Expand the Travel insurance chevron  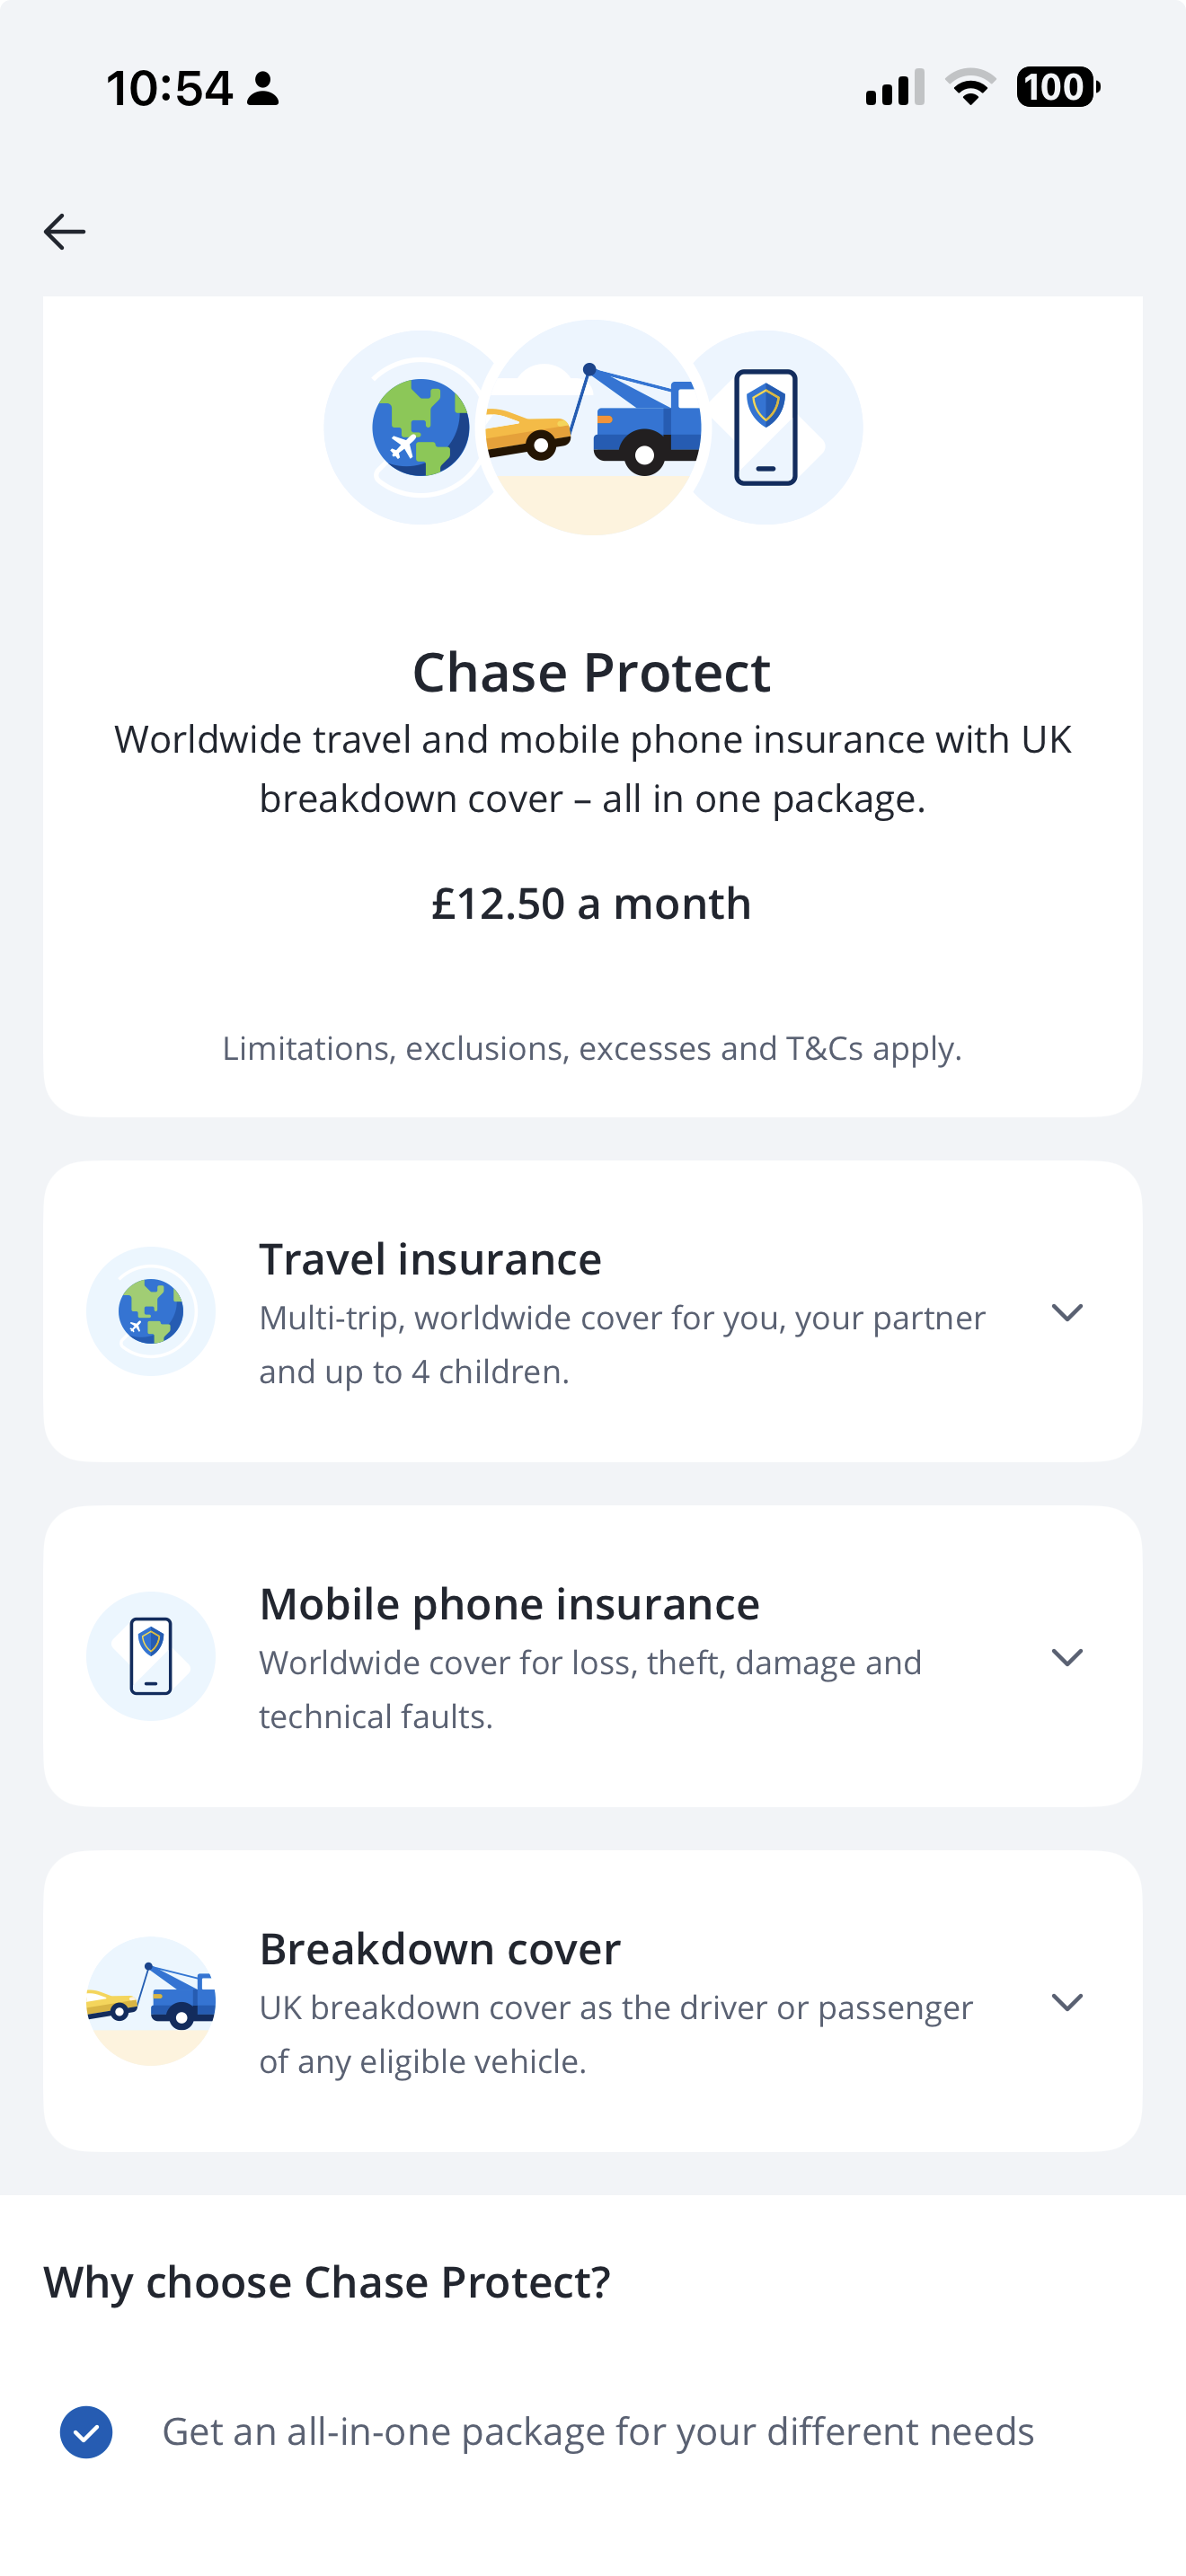click(1067, 1312)
